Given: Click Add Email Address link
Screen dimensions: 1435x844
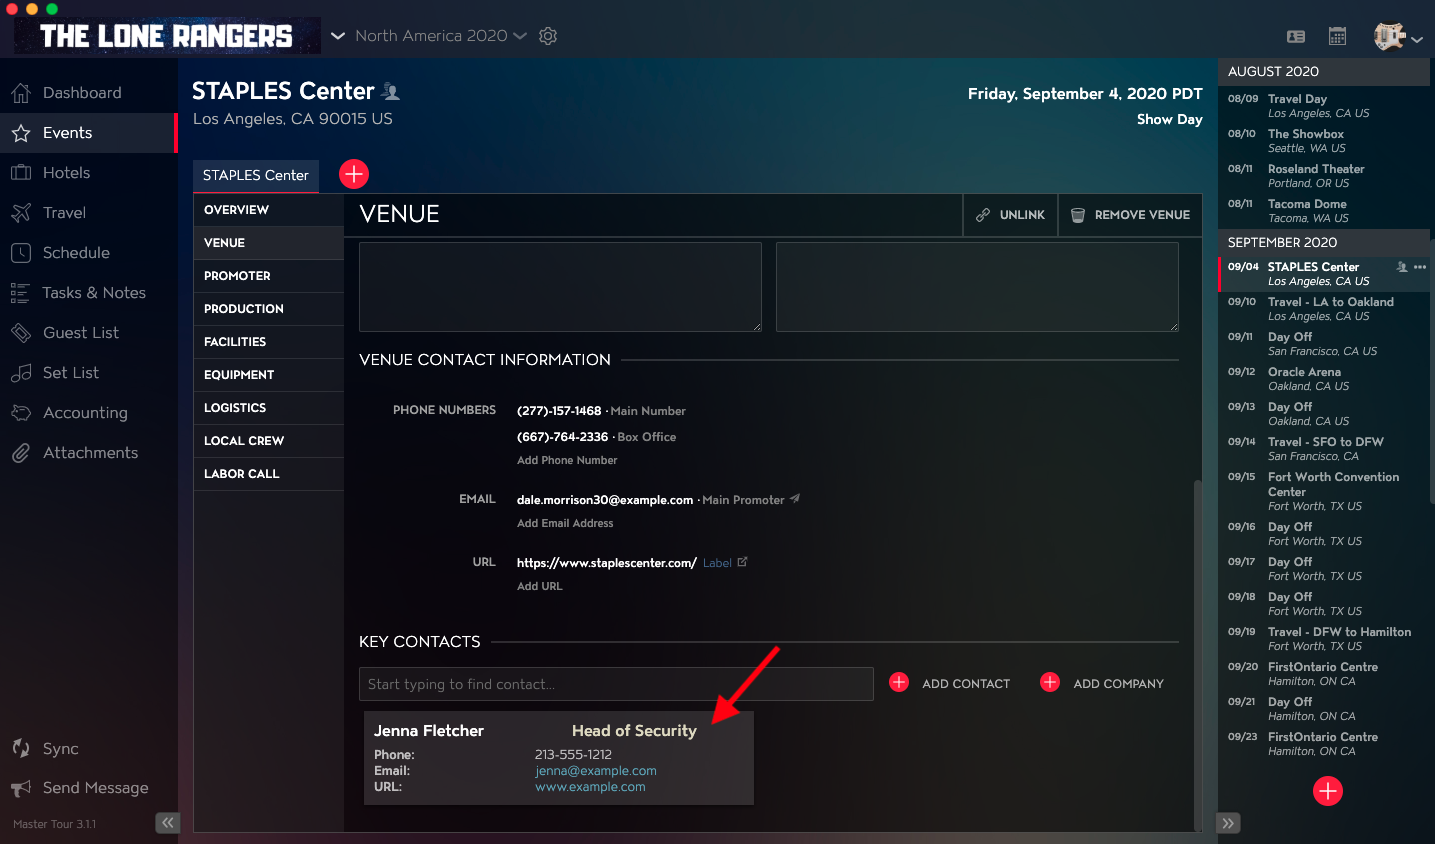Looking at the screenshot, I should pyautogui.click(x=565, y=523).
